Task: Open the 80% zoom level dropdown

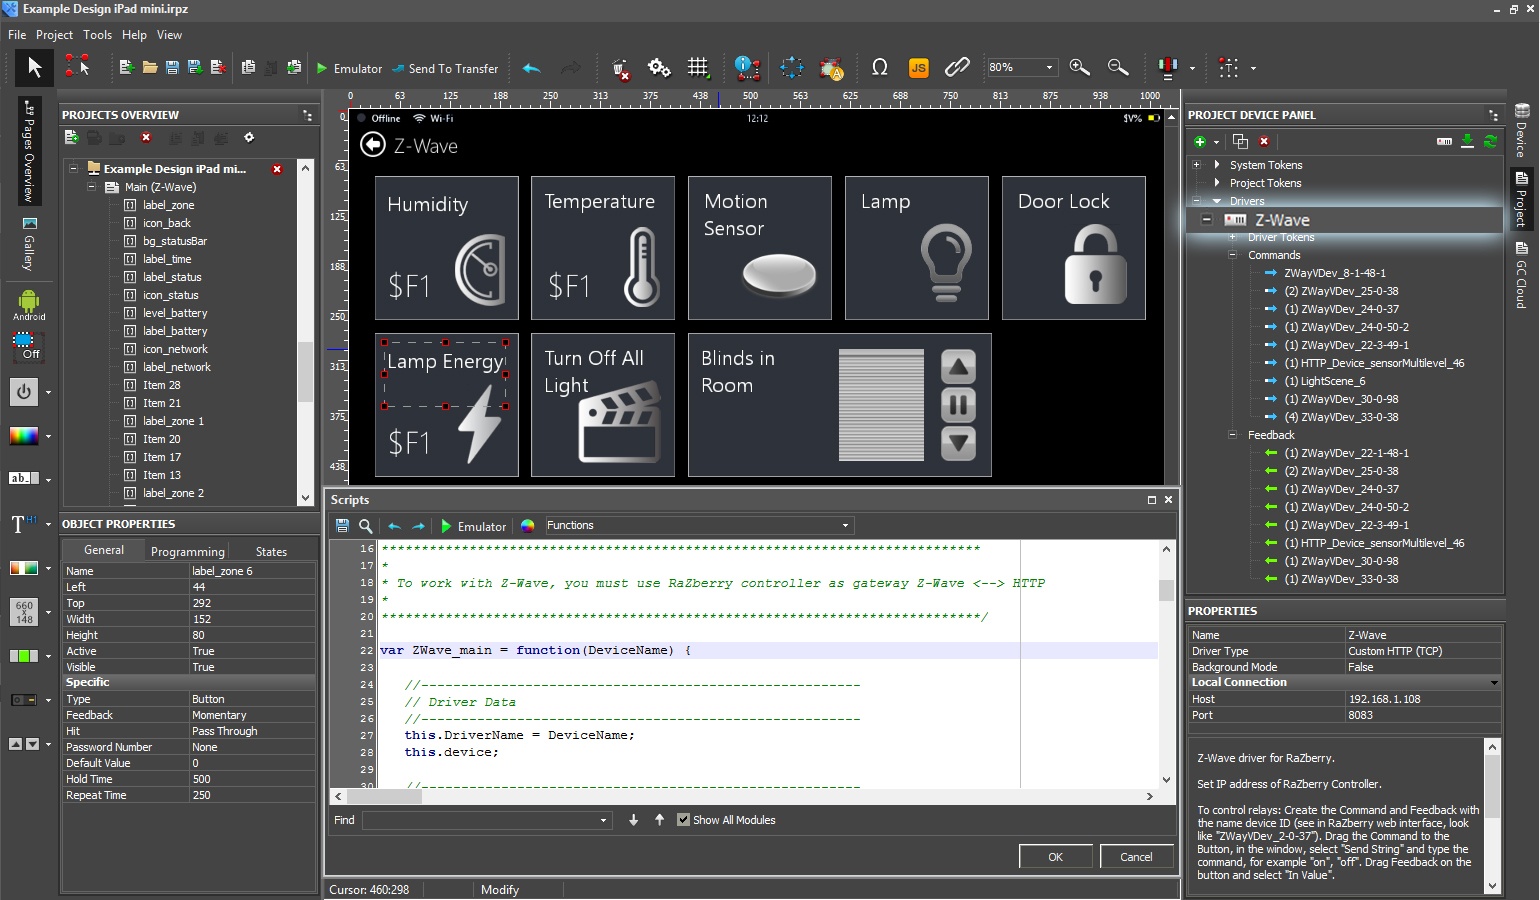Action: [1049, 68]
